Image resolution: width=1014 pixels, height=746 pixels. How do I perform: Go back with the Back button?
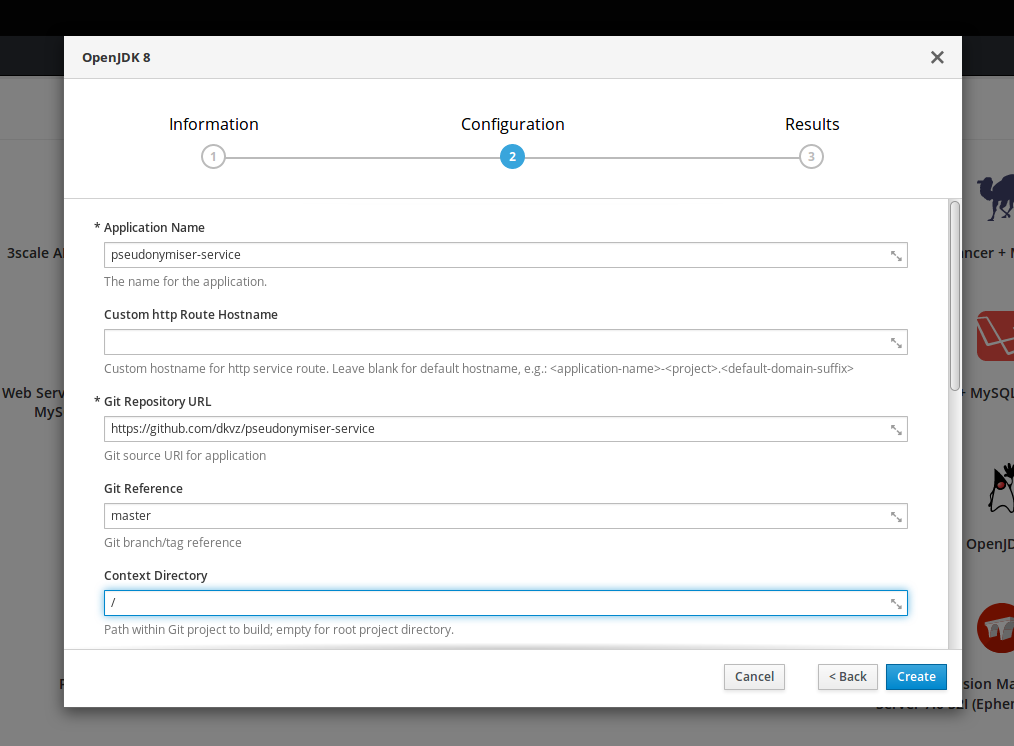[847, 677]
